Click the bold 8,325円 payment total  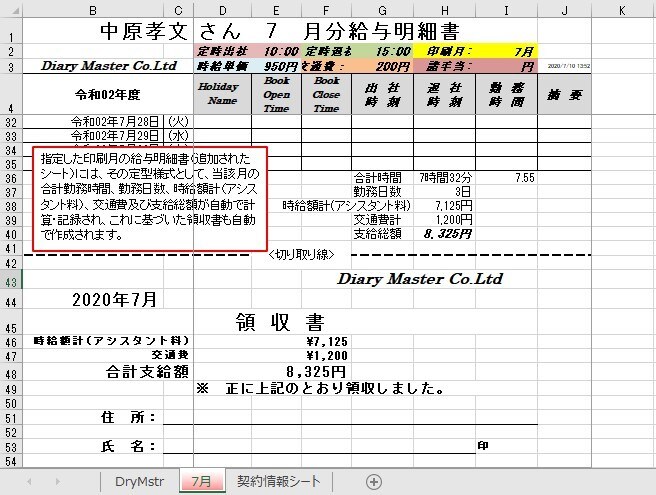coord(444,233)
